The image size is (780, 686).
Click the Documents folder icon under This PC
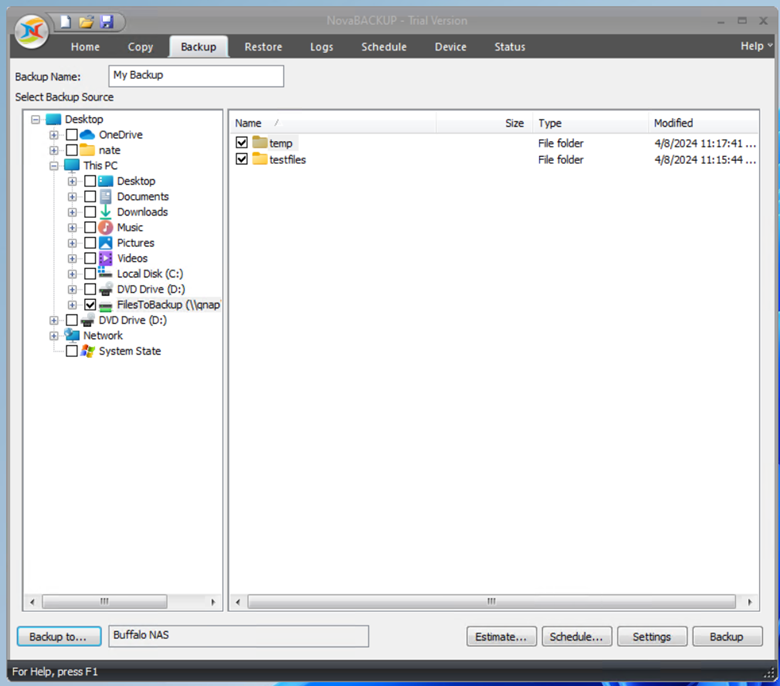point(105,196)
